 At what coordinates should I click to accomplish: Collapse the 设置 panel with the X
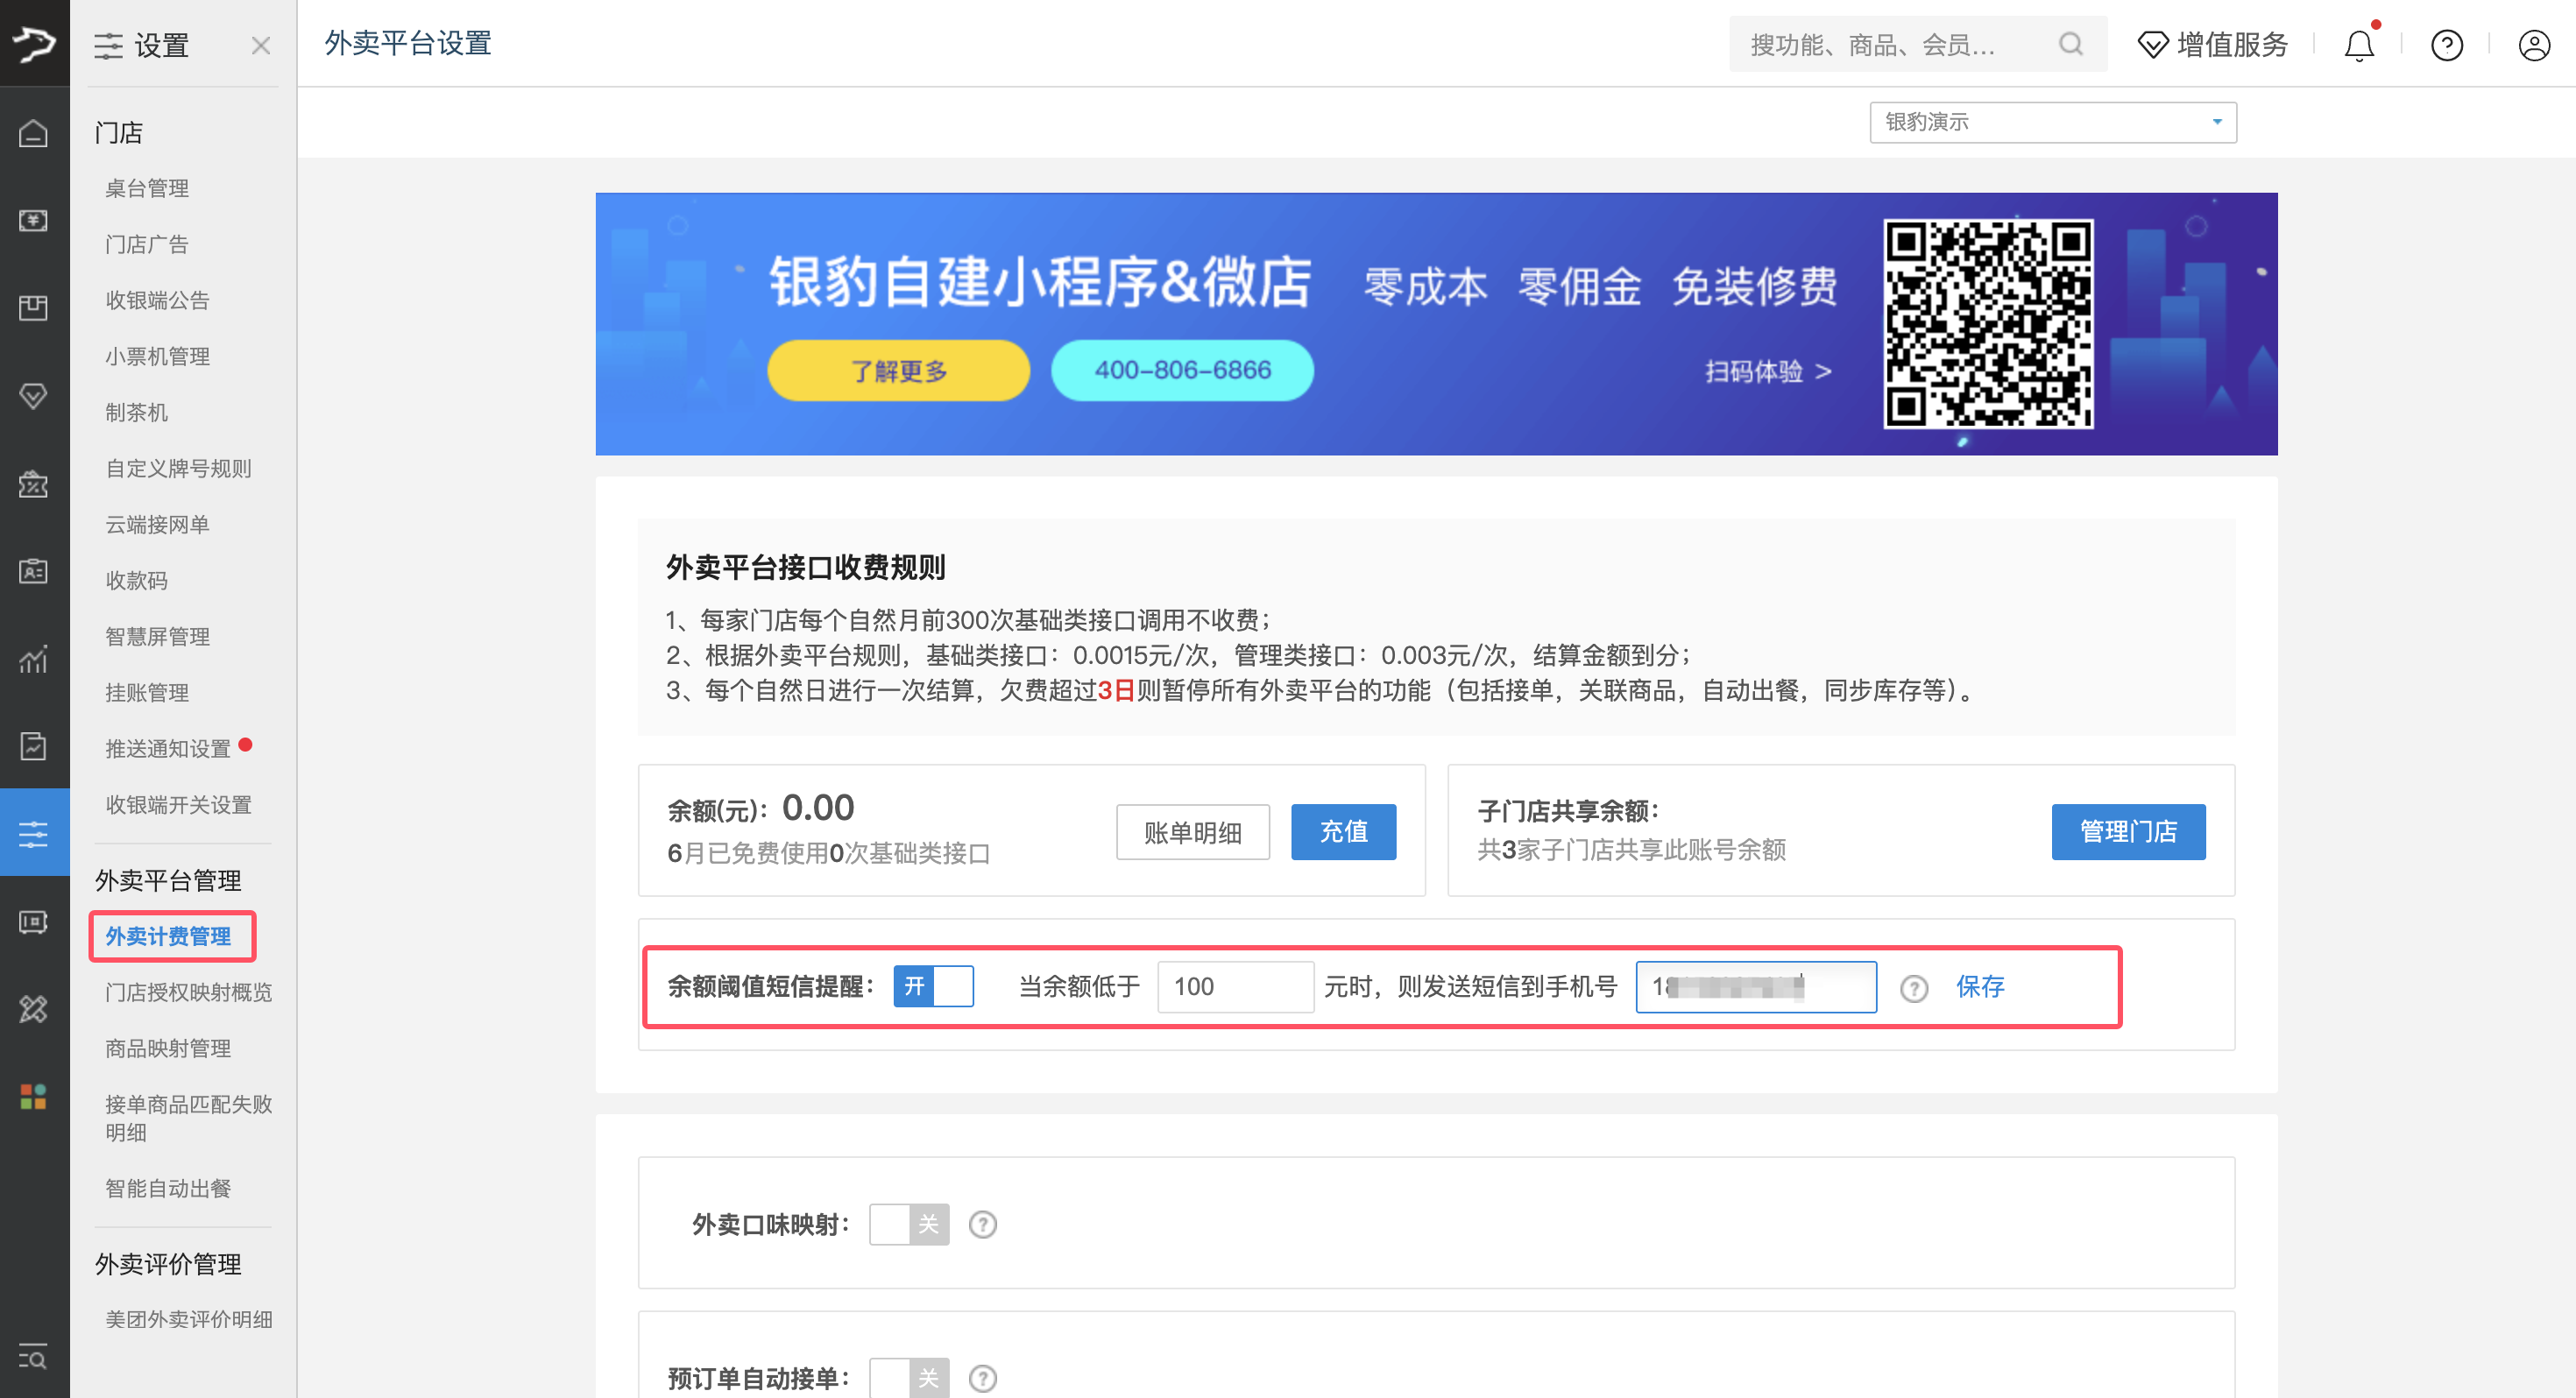261,45
